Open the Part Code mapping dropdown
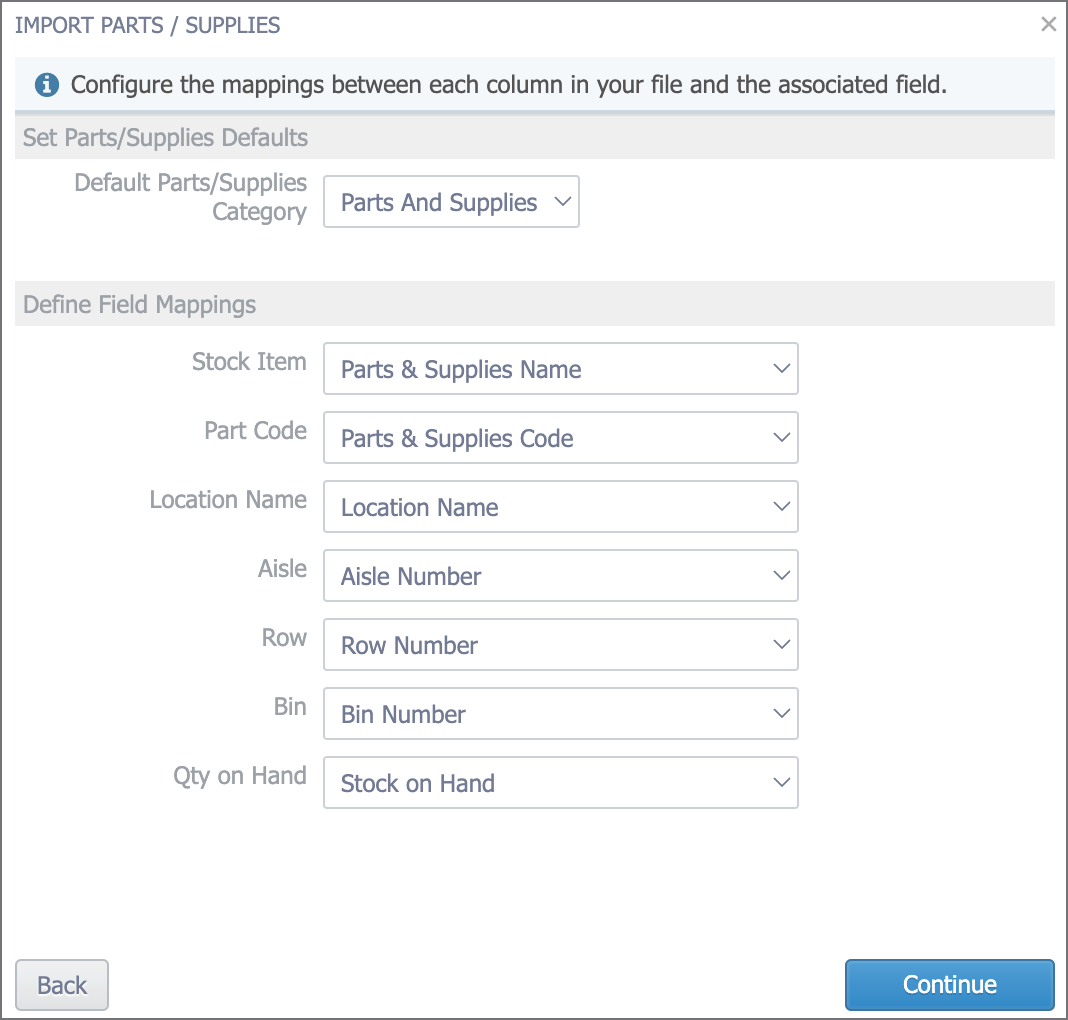The image size is (1068, 1020). click(561, 437)
